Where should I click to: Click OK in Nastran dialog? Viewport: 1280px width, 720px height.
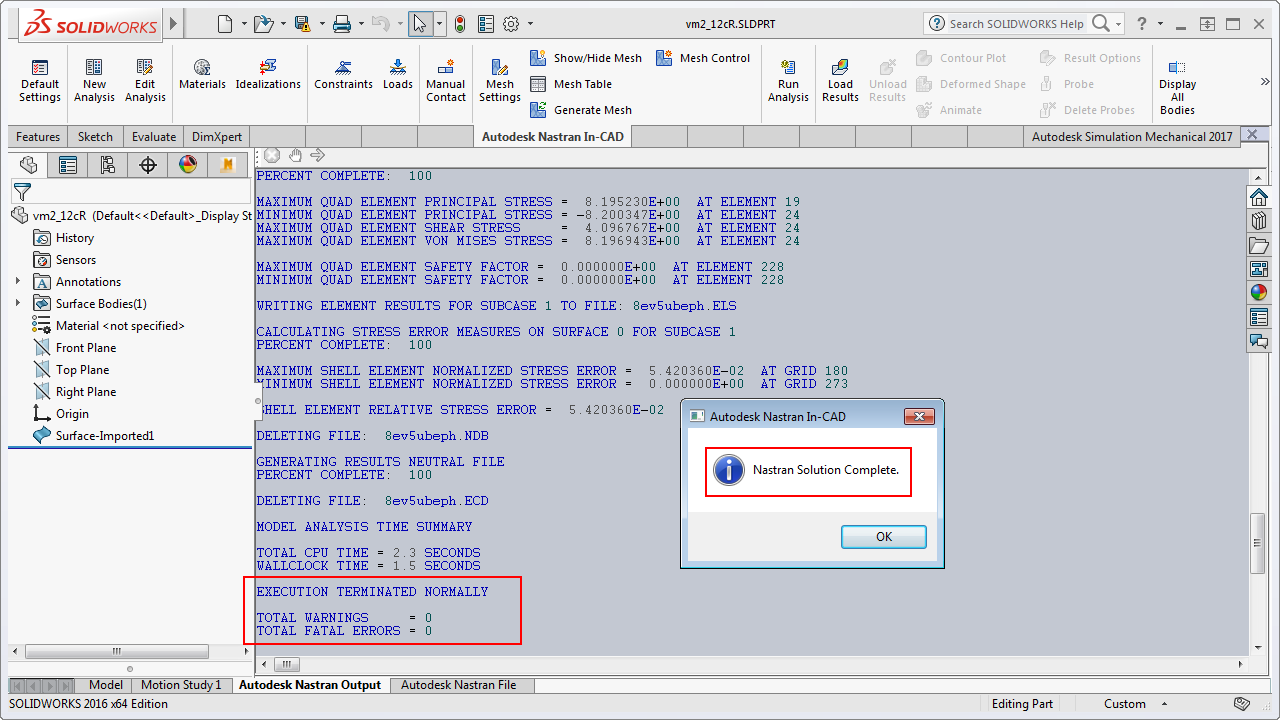(x=884, y=537)
